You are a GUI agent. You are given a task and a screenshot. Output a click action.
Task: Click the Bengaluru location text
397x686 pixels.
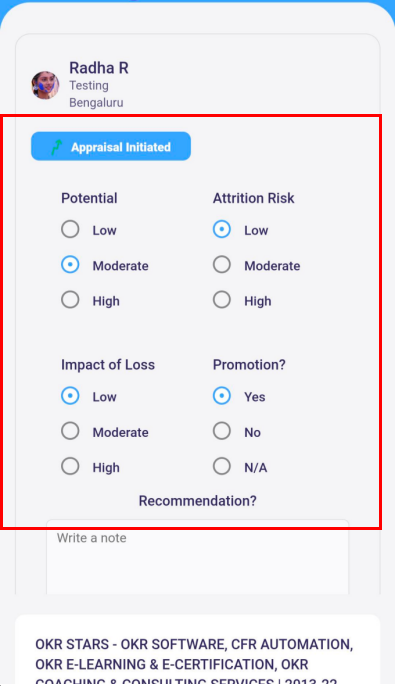point(96,103)
